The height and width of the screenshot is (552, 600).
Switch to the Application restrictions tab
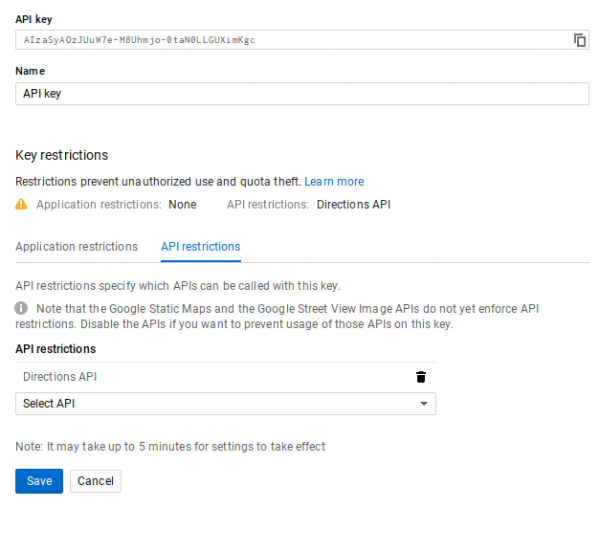[x=77, y=247]
